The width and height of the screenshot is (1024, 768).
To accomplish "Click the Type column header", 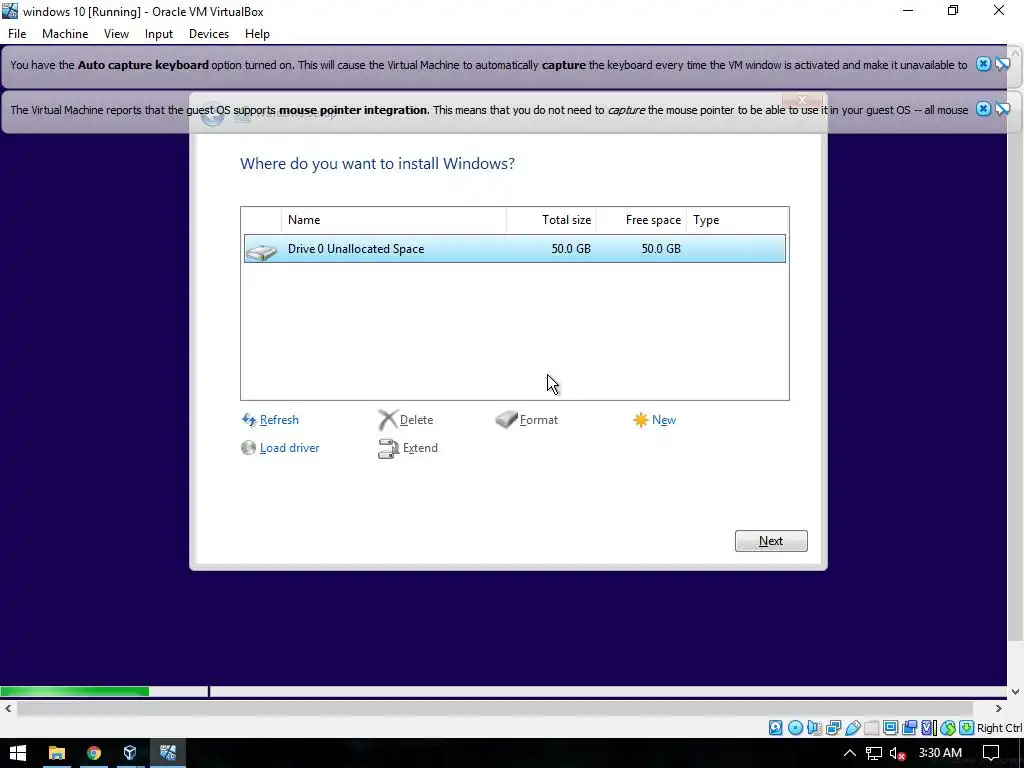I will point(737,220).
